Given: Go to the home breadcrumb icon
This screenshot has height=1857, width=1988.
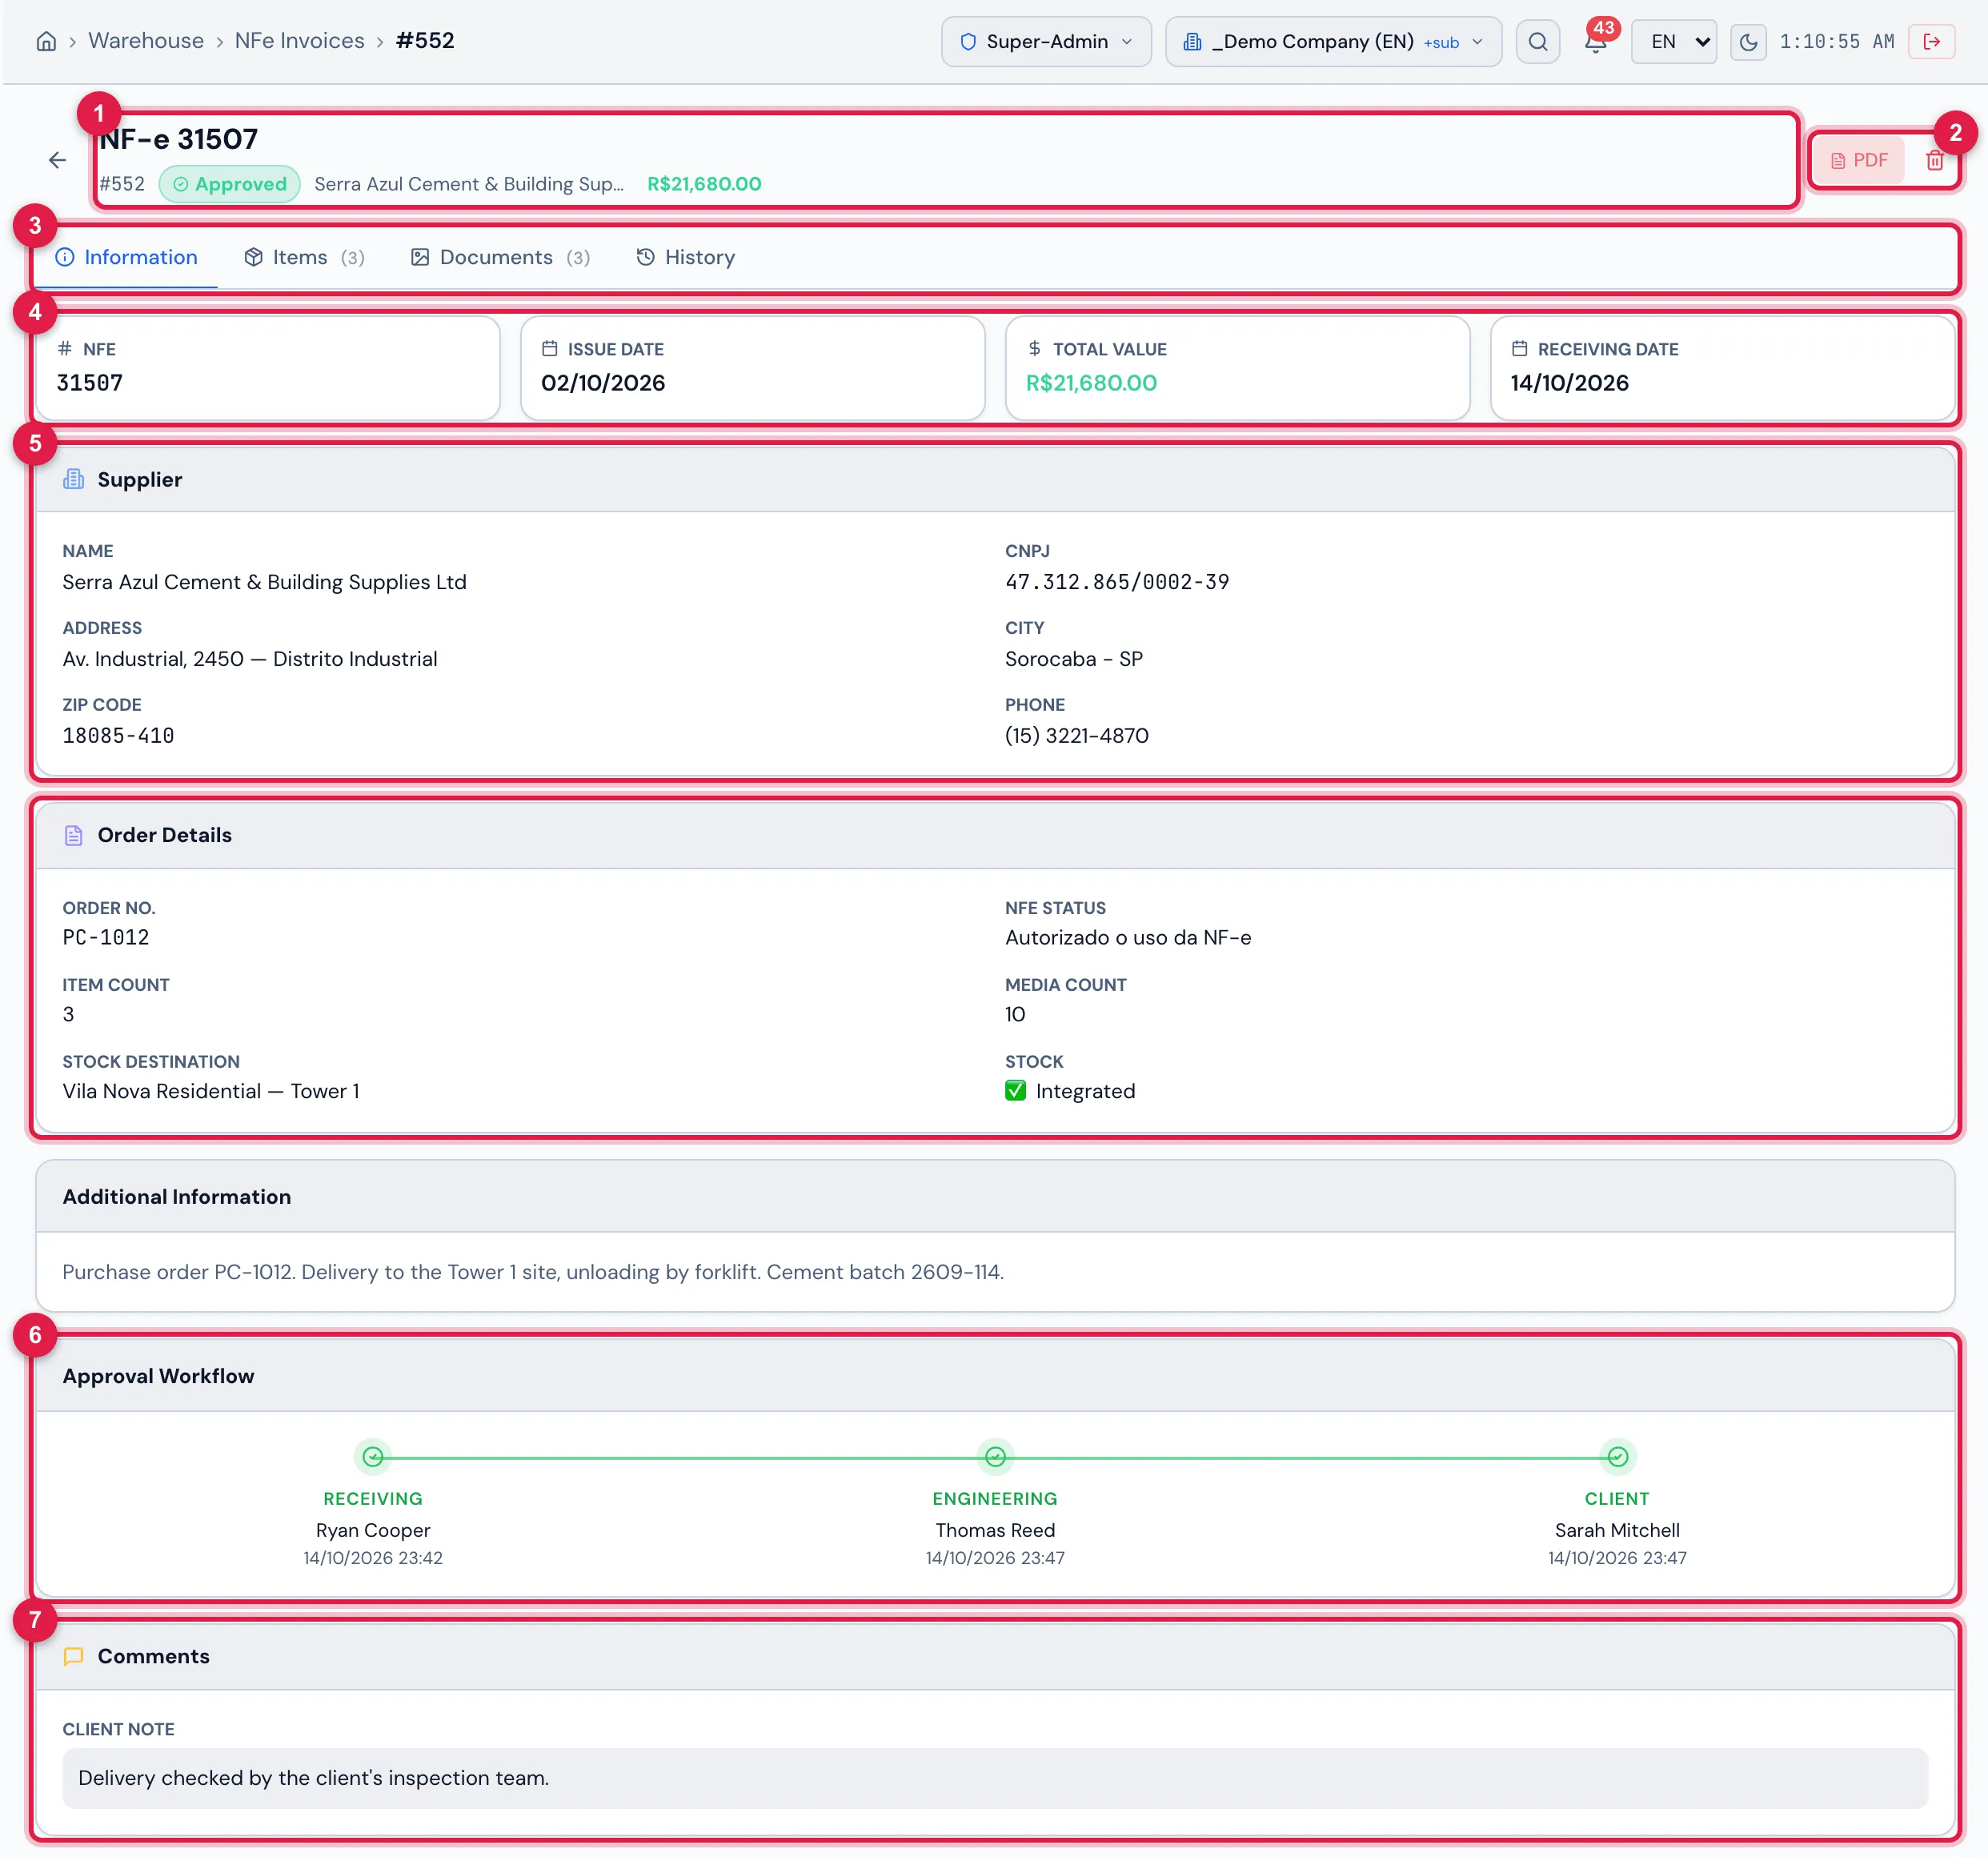Looking at the screenshot, I should click(46, 41).
